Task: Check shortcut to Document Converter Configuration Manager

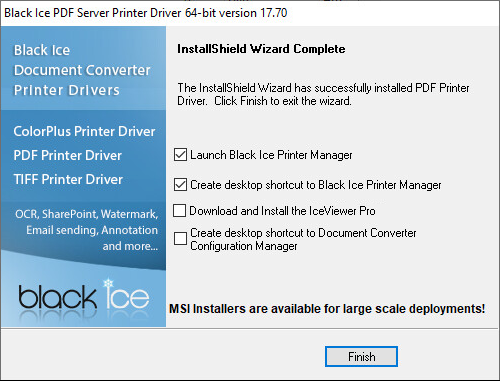Action: click(x=180, y=239)
